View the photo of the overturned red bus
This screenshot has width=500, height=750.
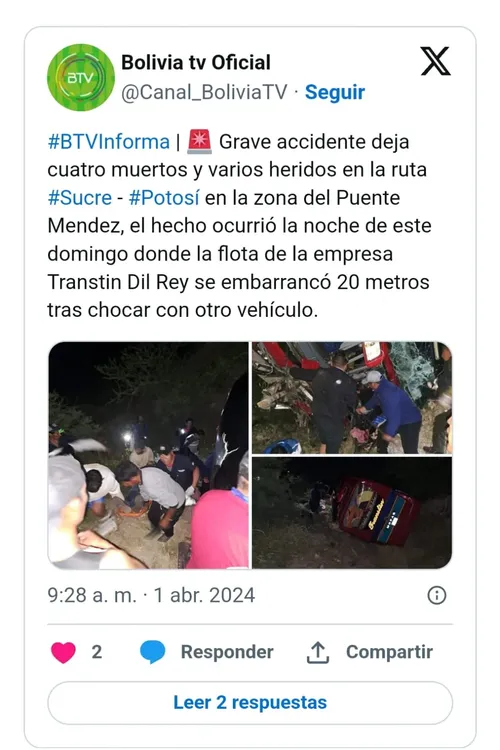click(x=352, y=513)
